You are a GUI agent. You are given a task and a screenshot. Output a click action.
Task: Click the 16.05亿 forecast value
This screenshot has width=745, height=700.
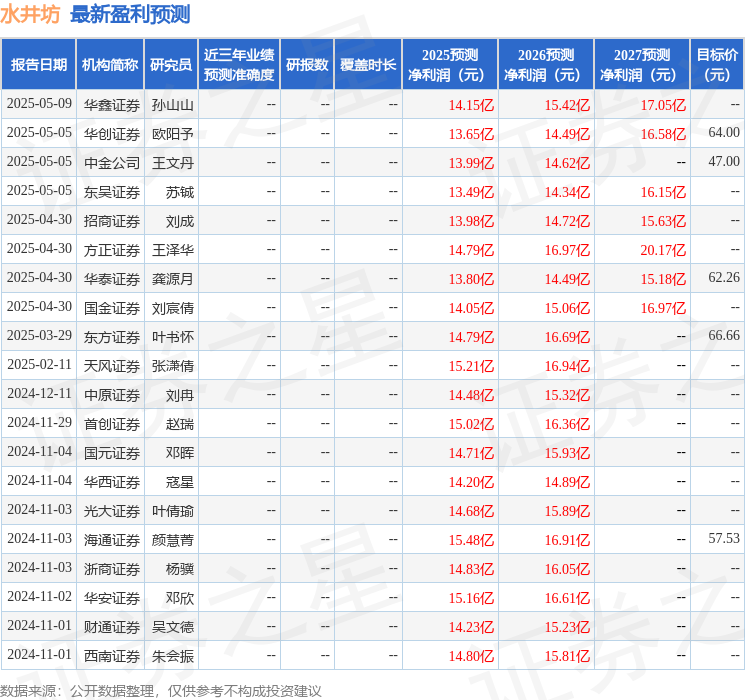click(567, 569)
